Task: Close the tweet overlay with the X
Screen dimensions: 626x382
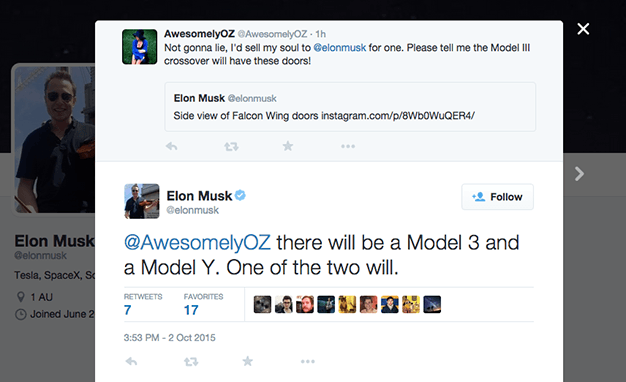Action: coord(583,29)
